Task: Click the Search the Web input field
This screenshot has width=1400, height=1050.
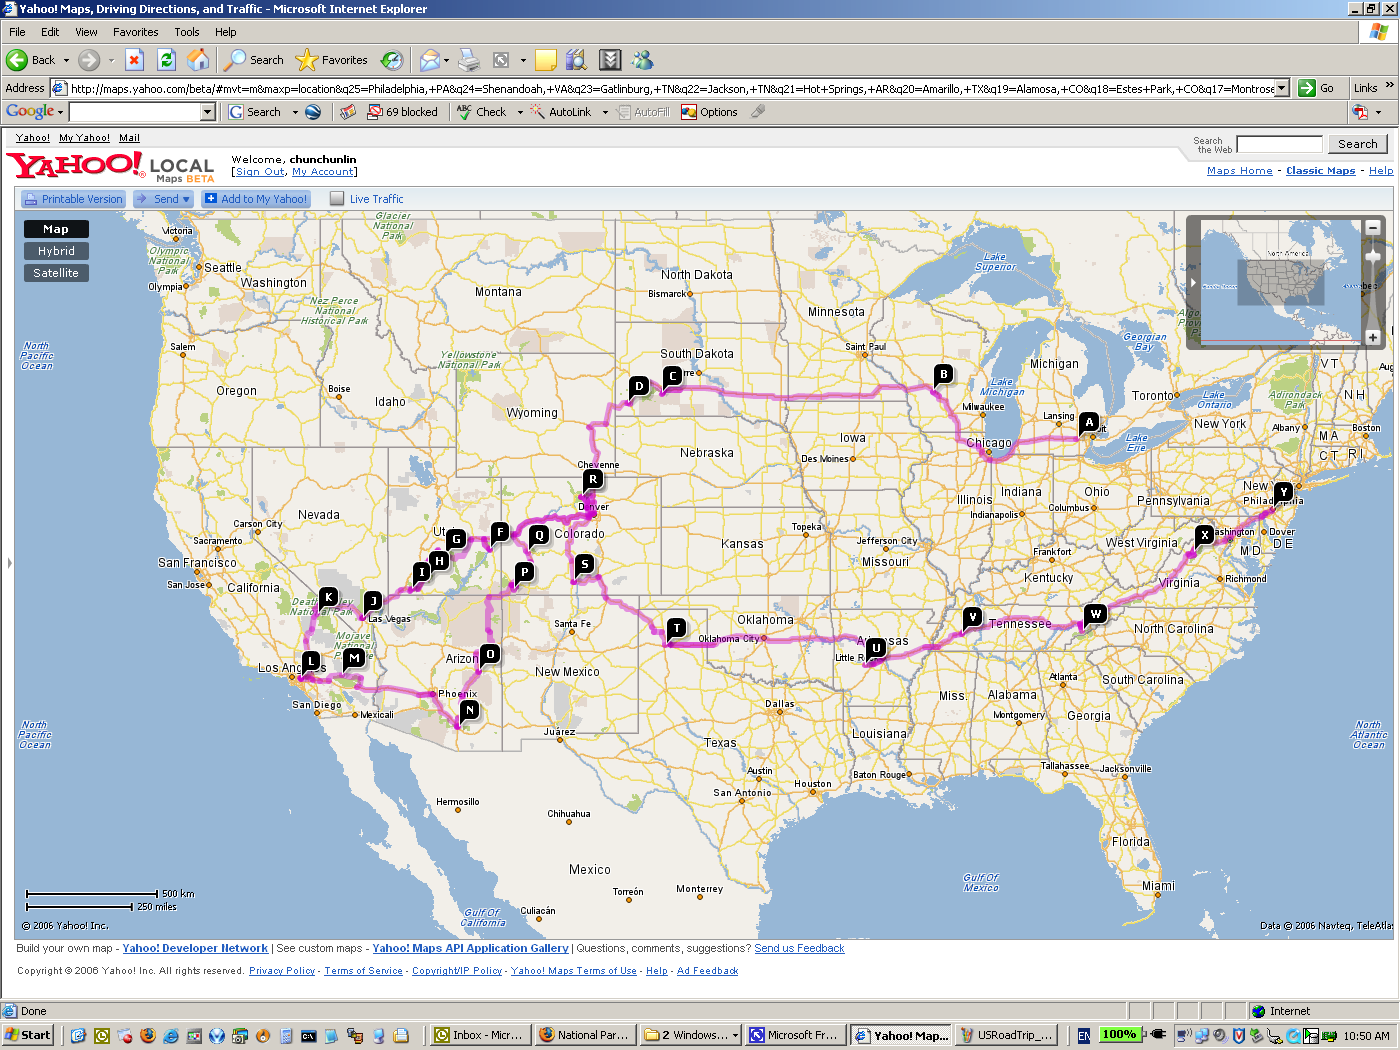Action: (x=1279, y=144)
